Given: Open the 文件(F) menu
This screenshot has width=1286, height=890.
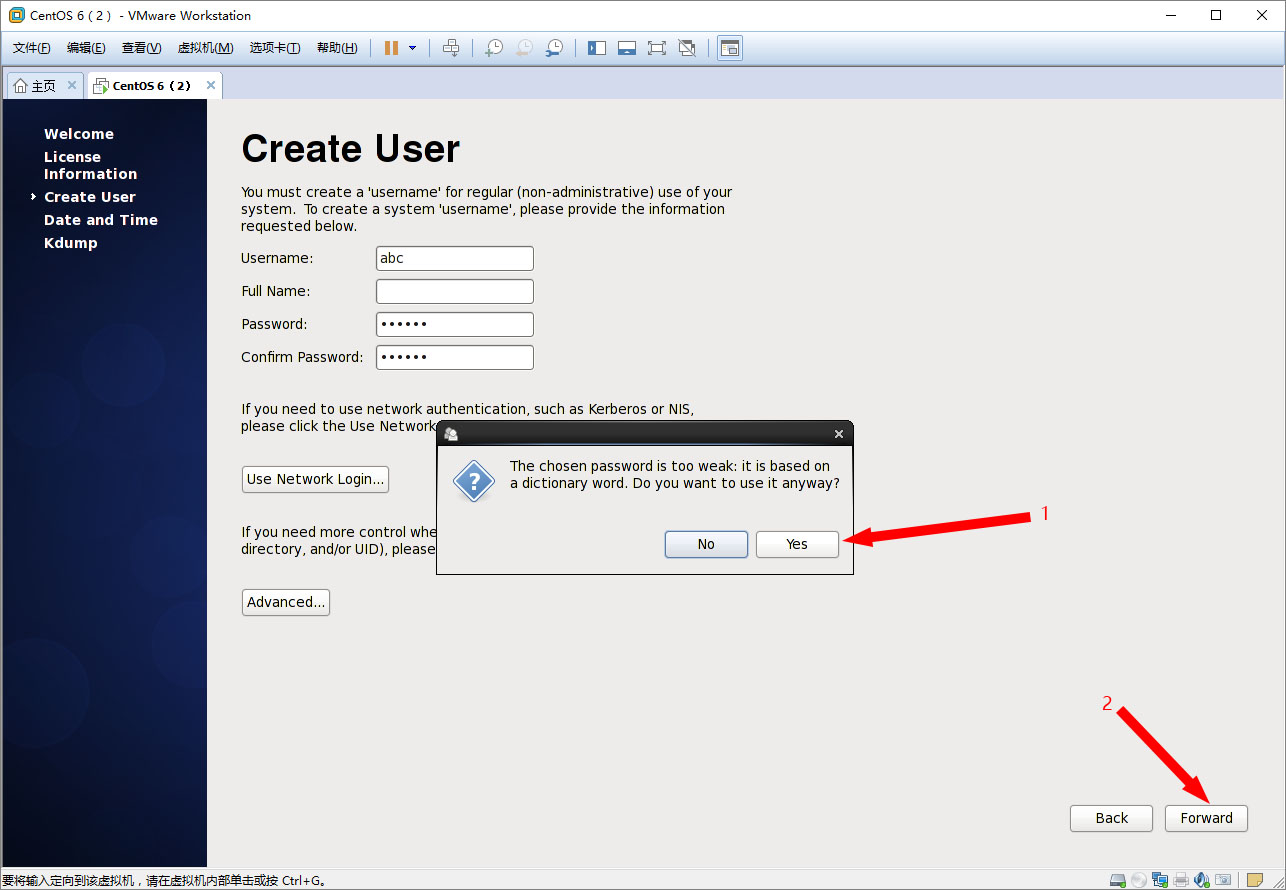Looking at the screenshot, I should (x=31, y=48).
